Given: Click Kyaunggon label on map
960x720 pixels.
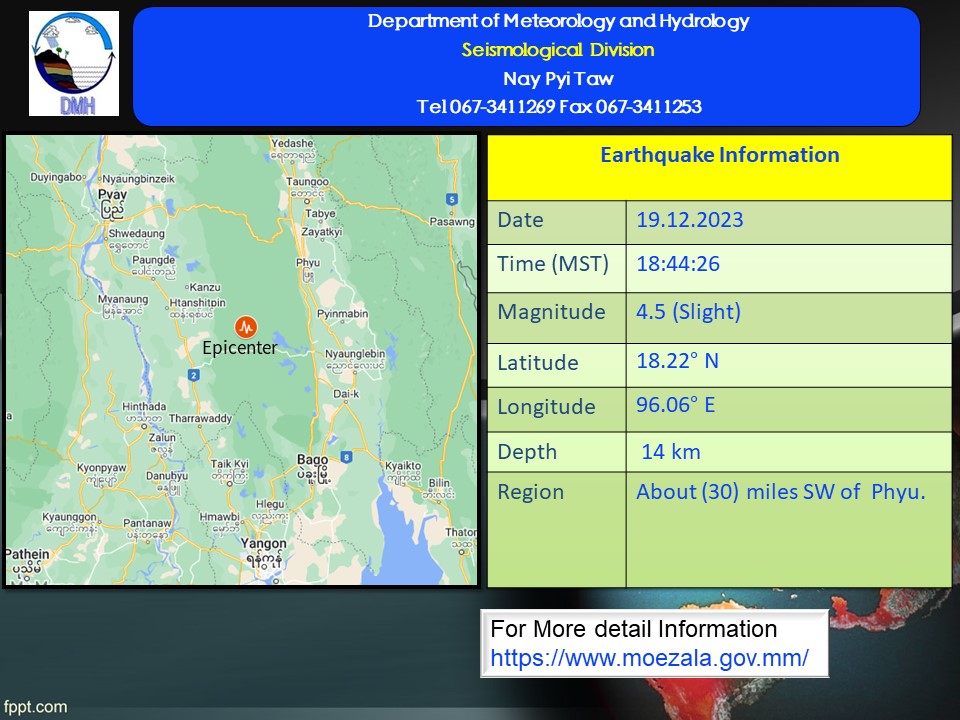Looking at the screenshot, I should 69,517.
